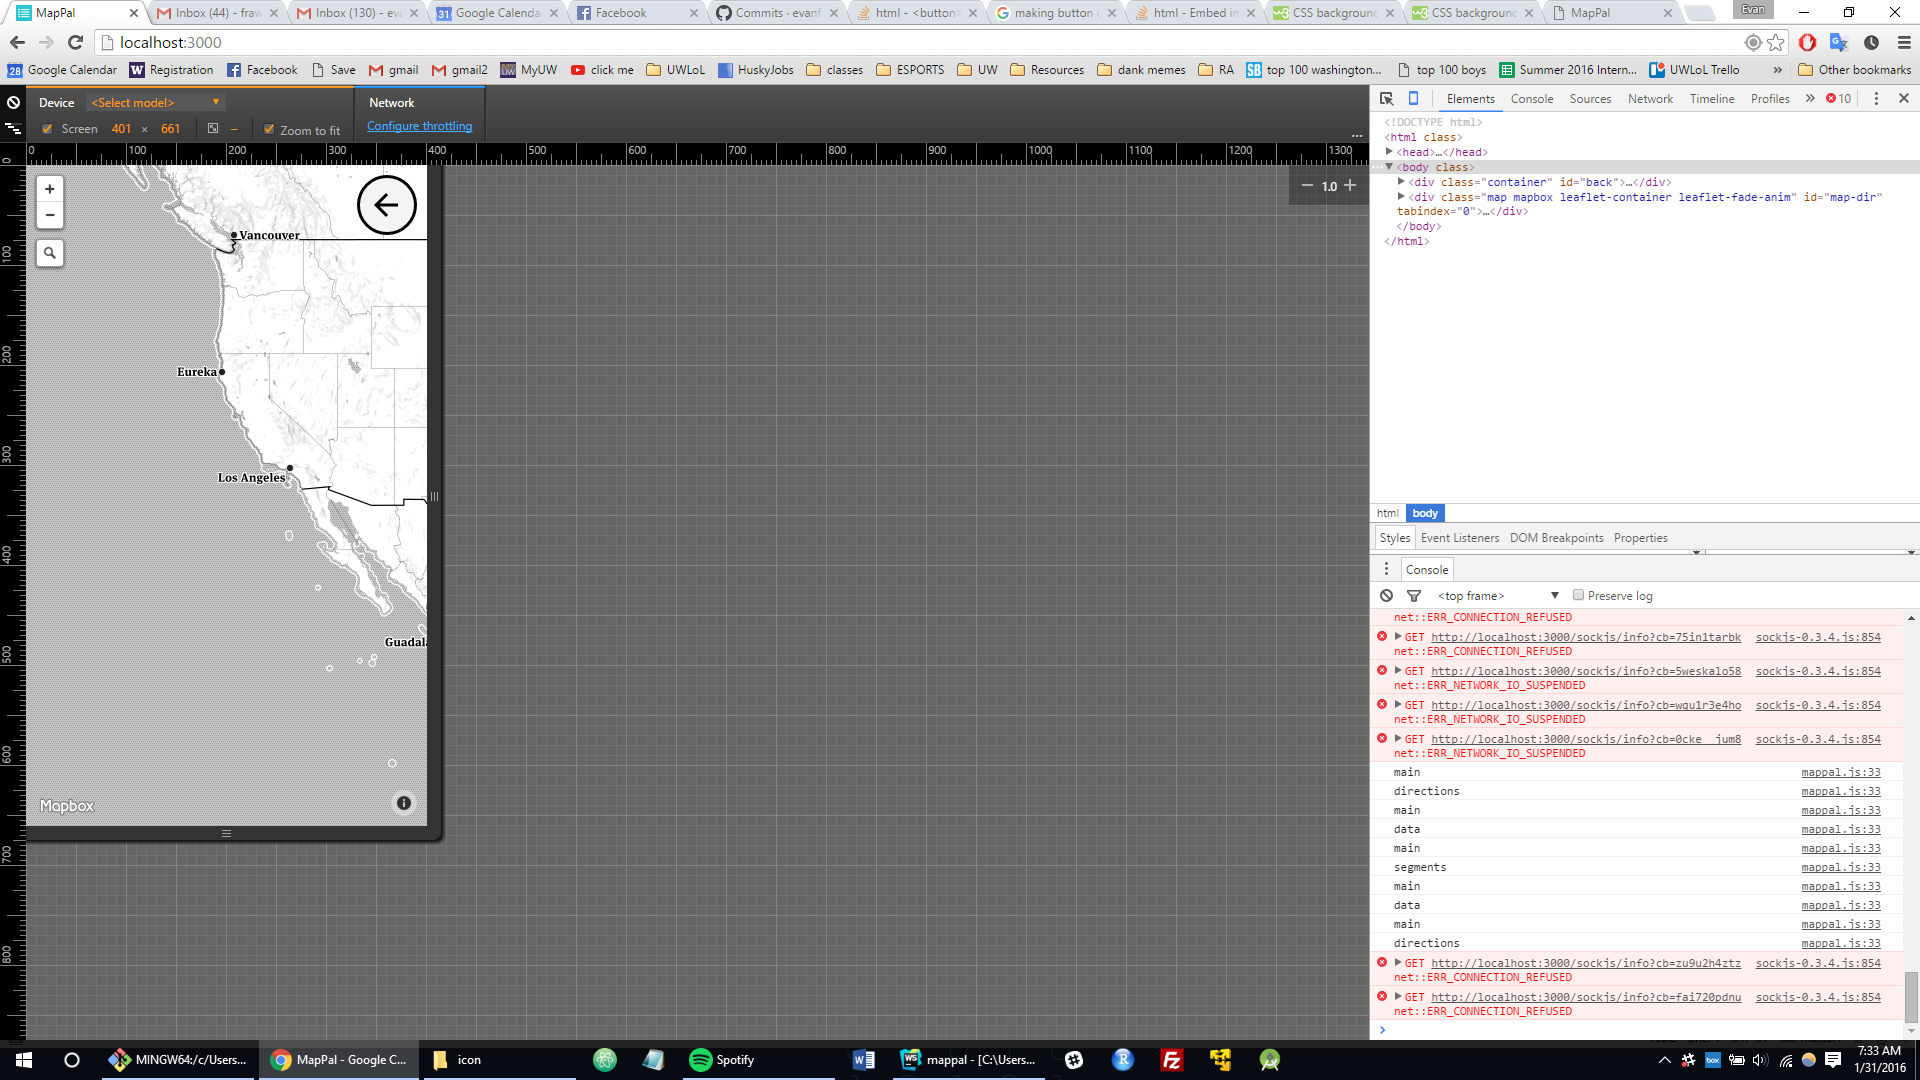Screen dimensions: 1920x1080
Task: Open the mappal.js:33 source link for segments
Action: (1840, 867)
